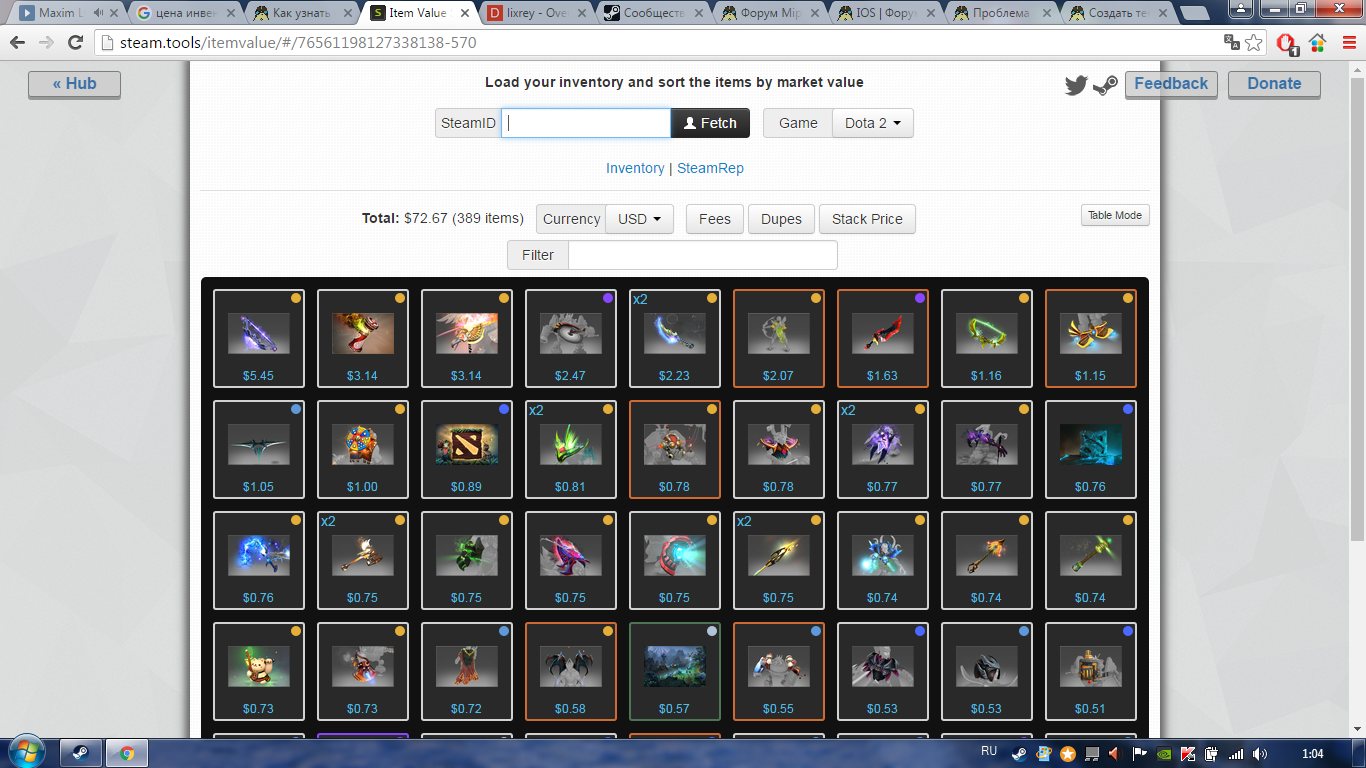Open the Twitter bird icon link
This screenshot has width=1366, height=768.
pyautogui.click(x=1076, y=85)
